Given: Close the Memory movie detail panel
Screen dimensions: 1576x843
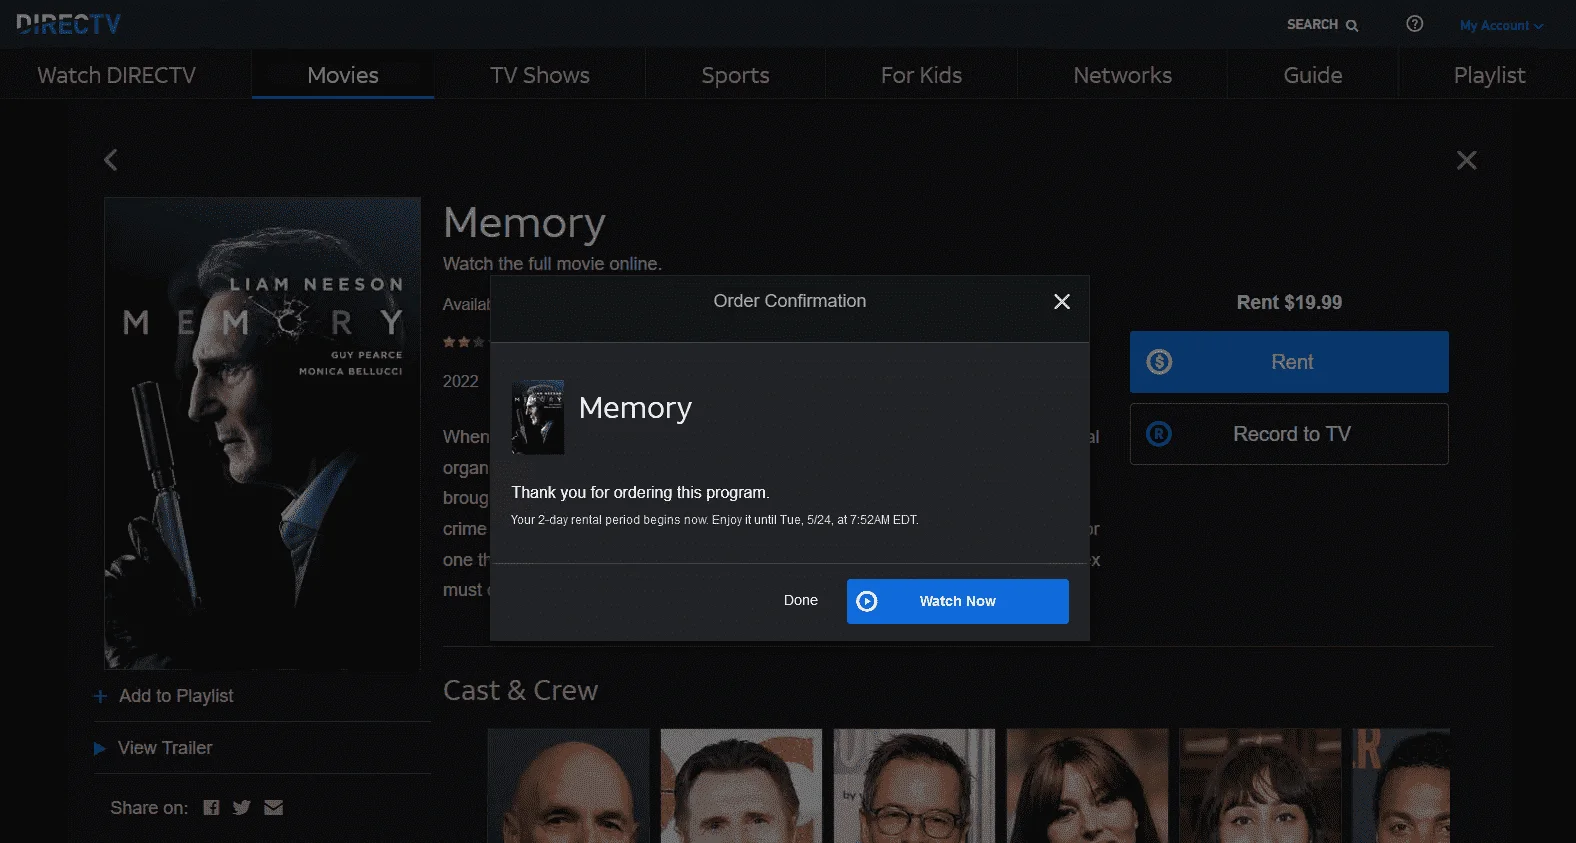Looking at the screenshot, I should pos(1466,160).
